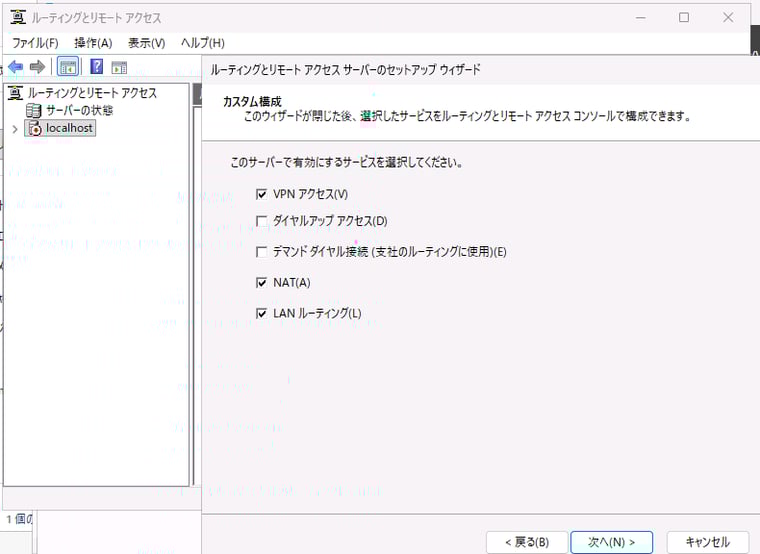This screenshot has height=554, width=760.
Task: Uncheck the LAN ルーティング(L) checkbox
Action: [261, 314]
